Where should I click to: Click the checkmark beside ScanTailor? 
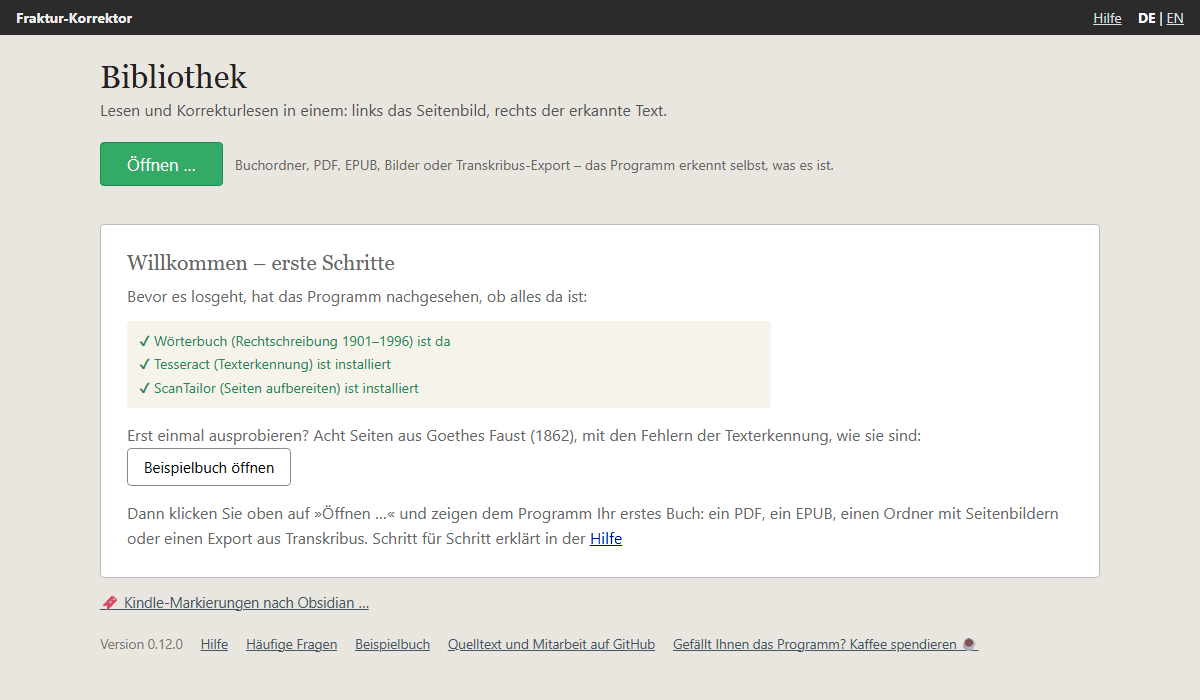[145, 388]
